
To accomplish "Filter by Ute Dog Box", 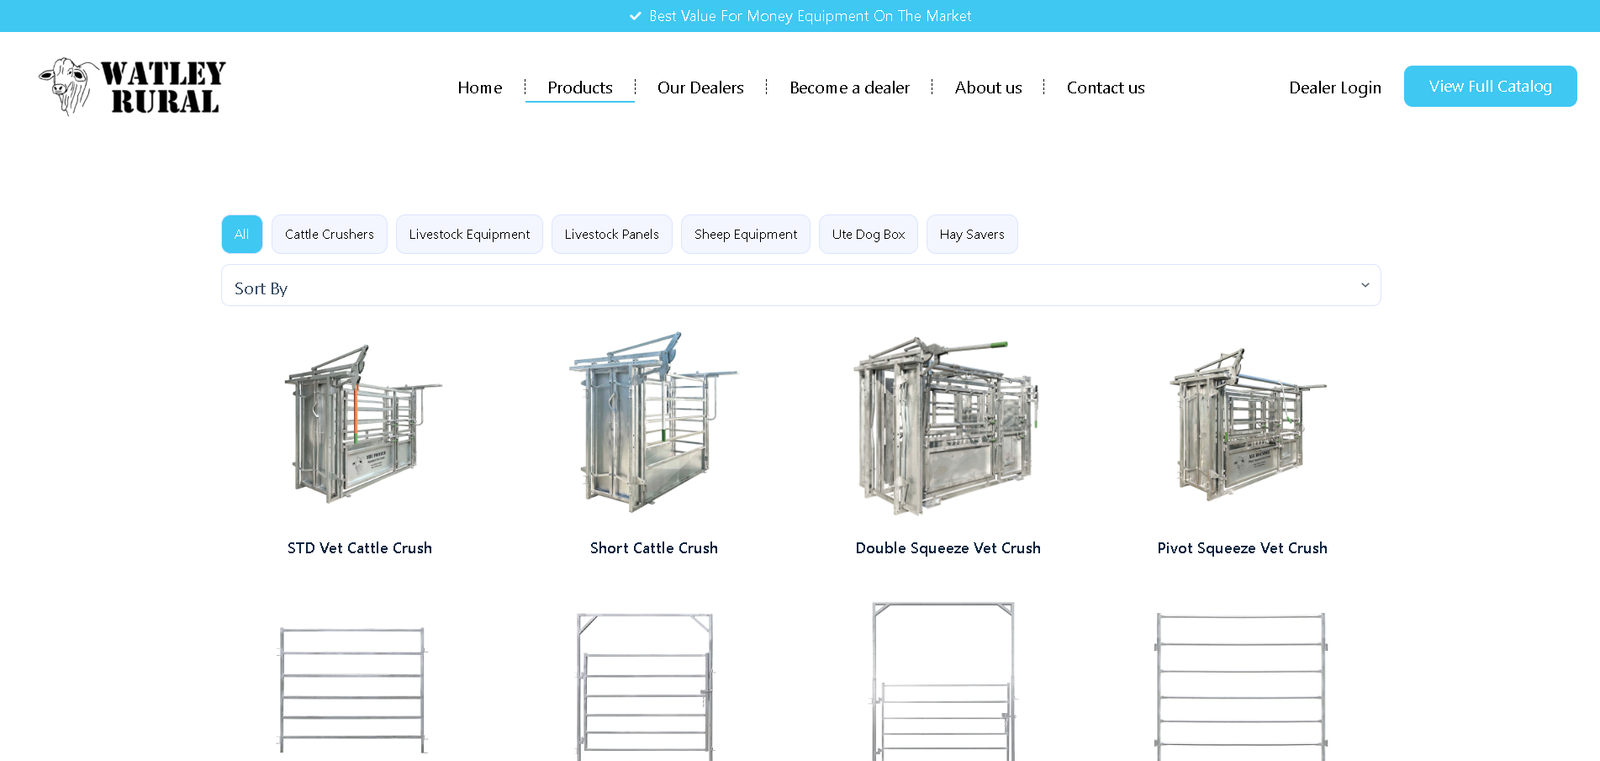I will [x=868, y=234].
